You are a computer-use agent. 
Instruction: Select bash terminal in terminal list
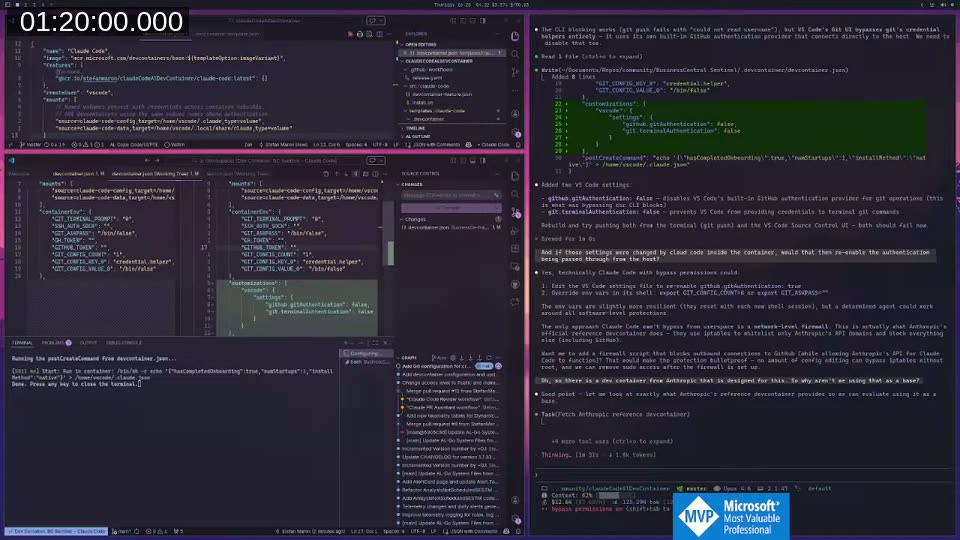[366, 362]
